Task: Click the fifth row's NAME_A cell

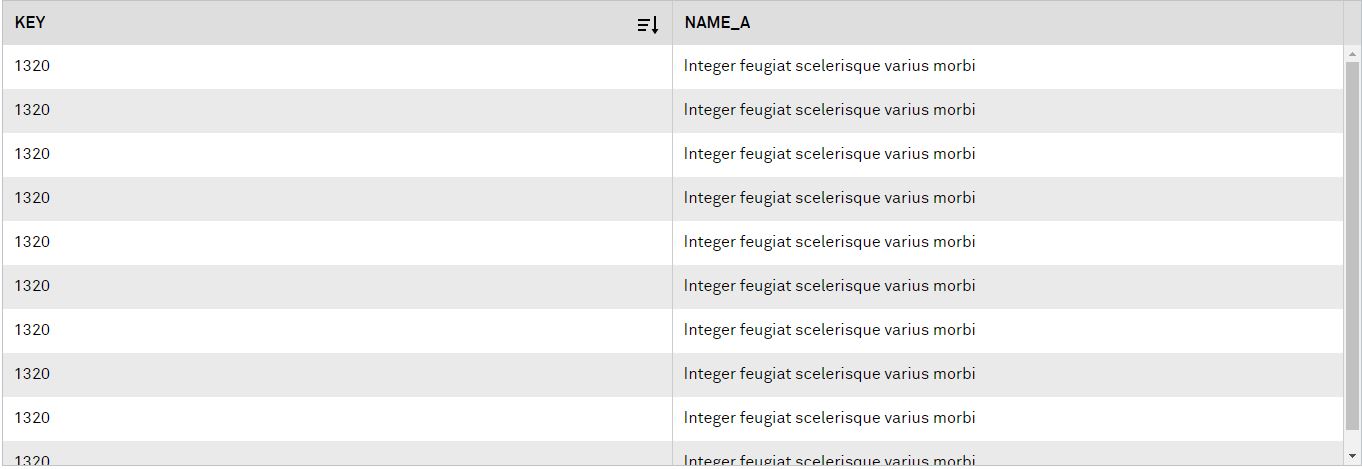Action: coord(829,242)
